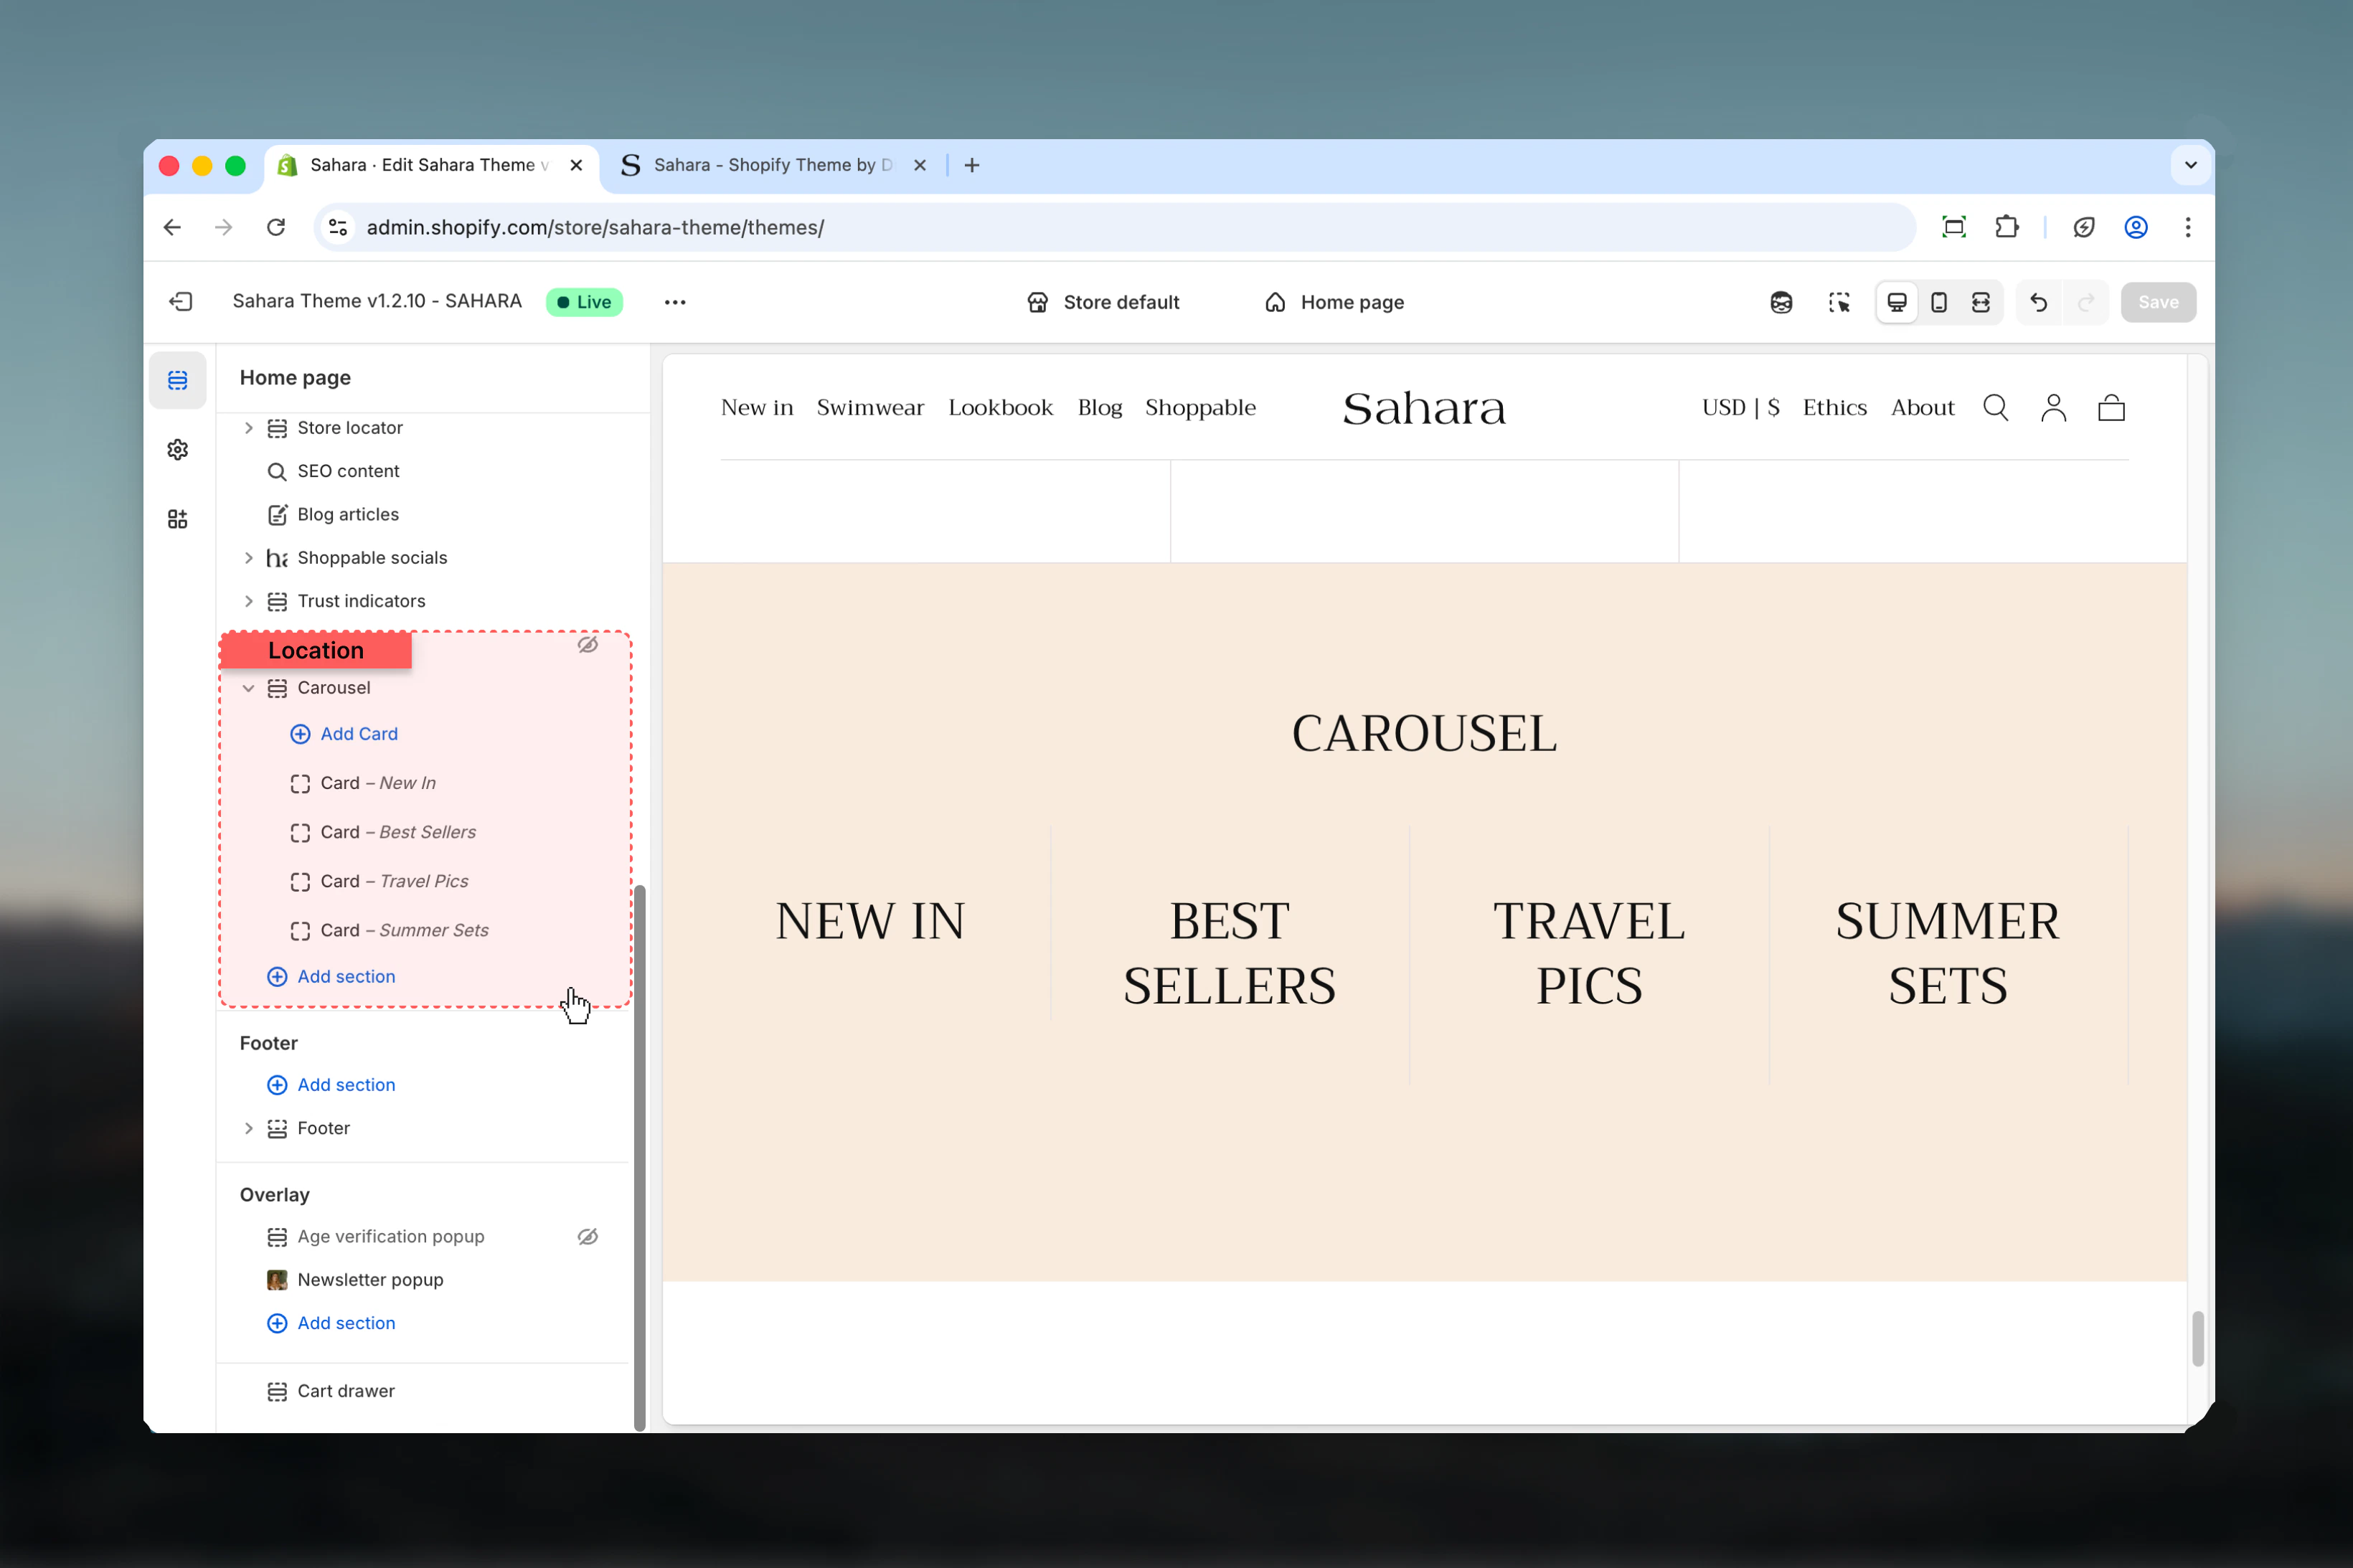Click the preview pane scrollbar thumb
The height and width of the screenshot is (1568, 2353).
point(2198,1338)
